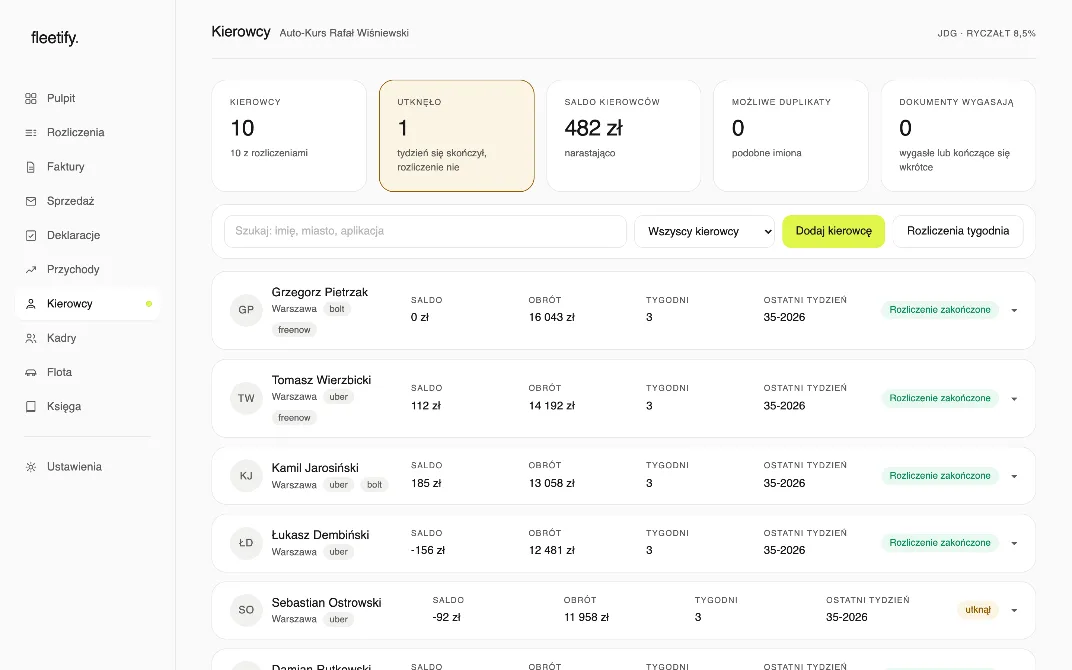Viewport: 1072px width, 670px height.
Task: Click the 'freenow' tag under Tomasz Wierzbicki
Action: point(294,418)
